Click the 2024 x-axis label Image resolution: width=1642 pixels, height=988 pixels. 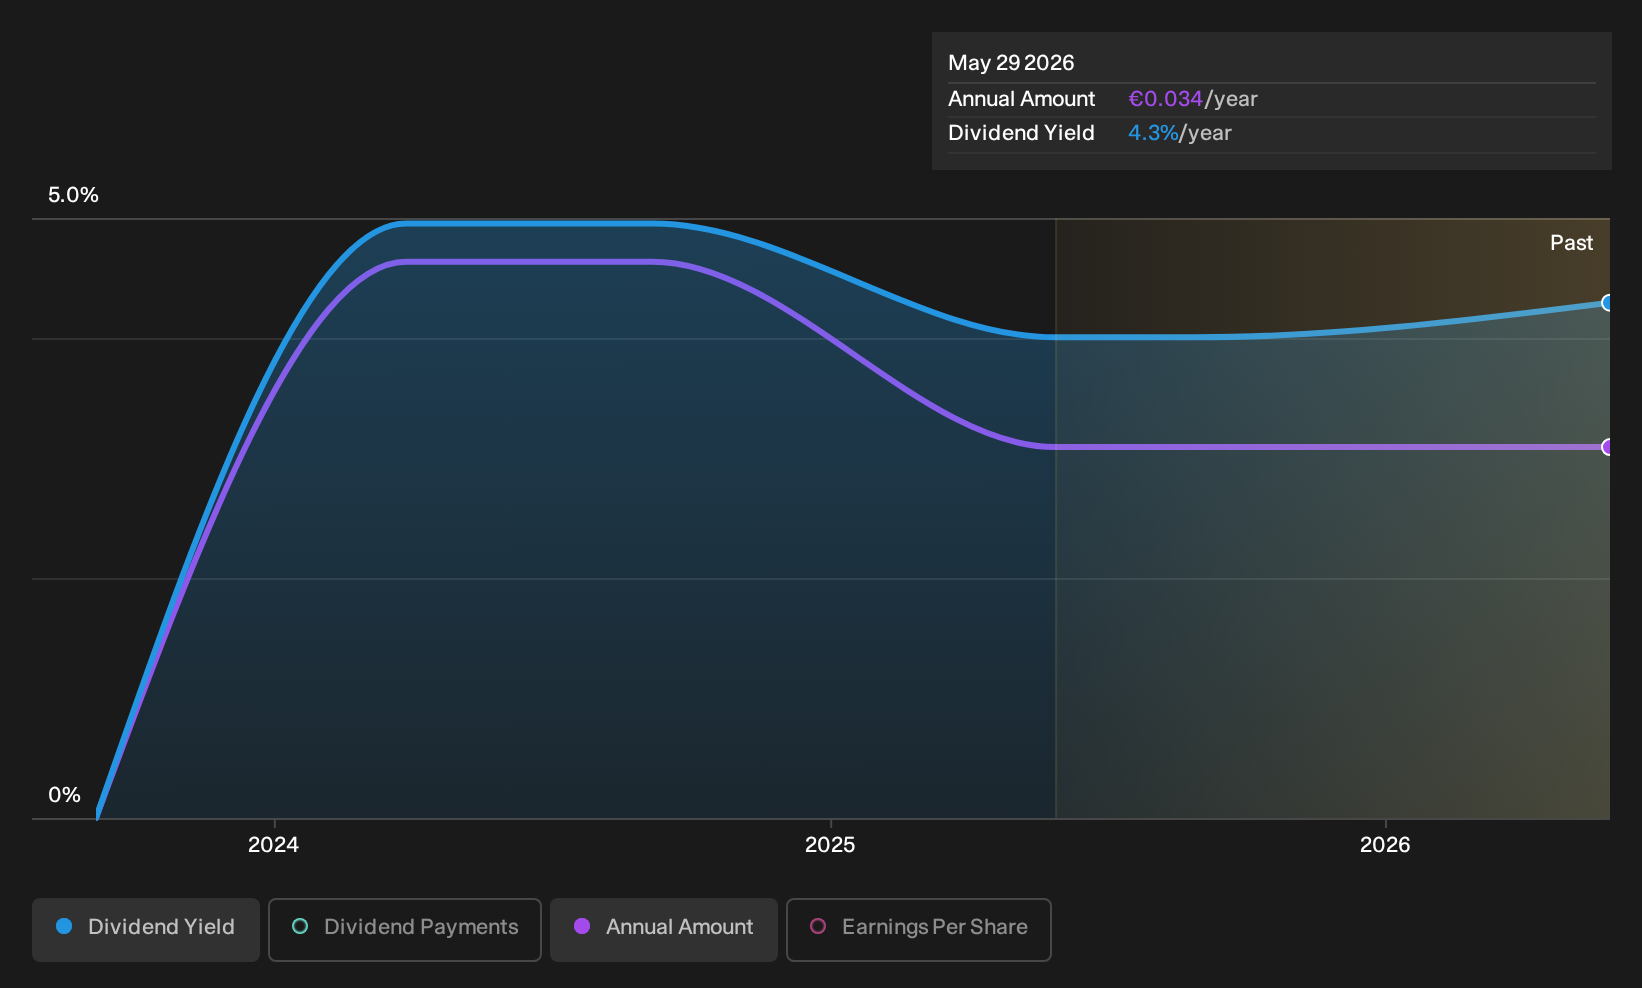(x=273, y=845)
